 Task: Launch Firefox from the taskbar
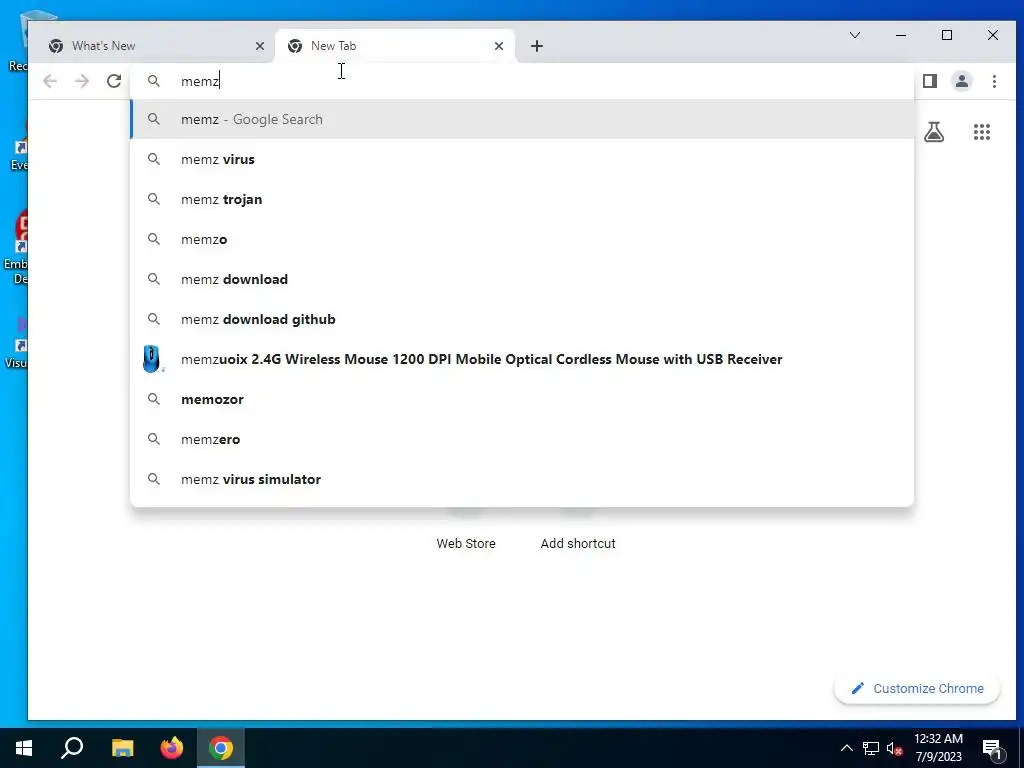172,748
